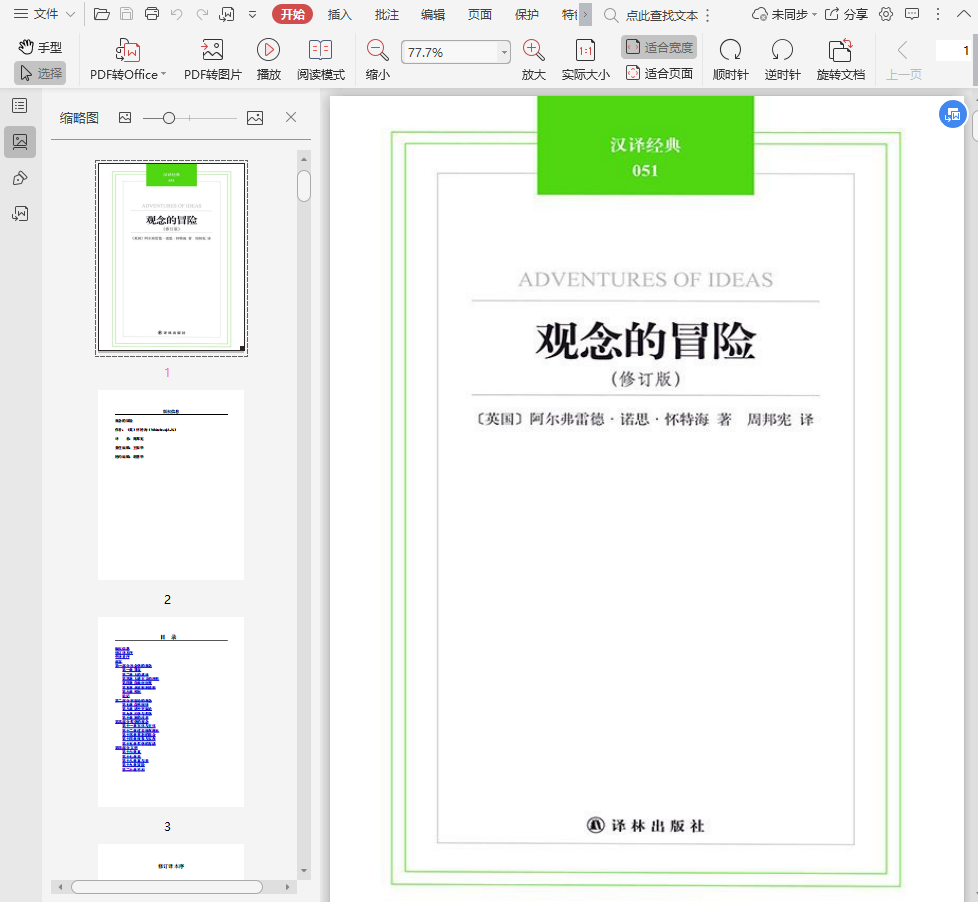
Task: Toggle 适合宽度 fit width
Action: tap(659, 47)
